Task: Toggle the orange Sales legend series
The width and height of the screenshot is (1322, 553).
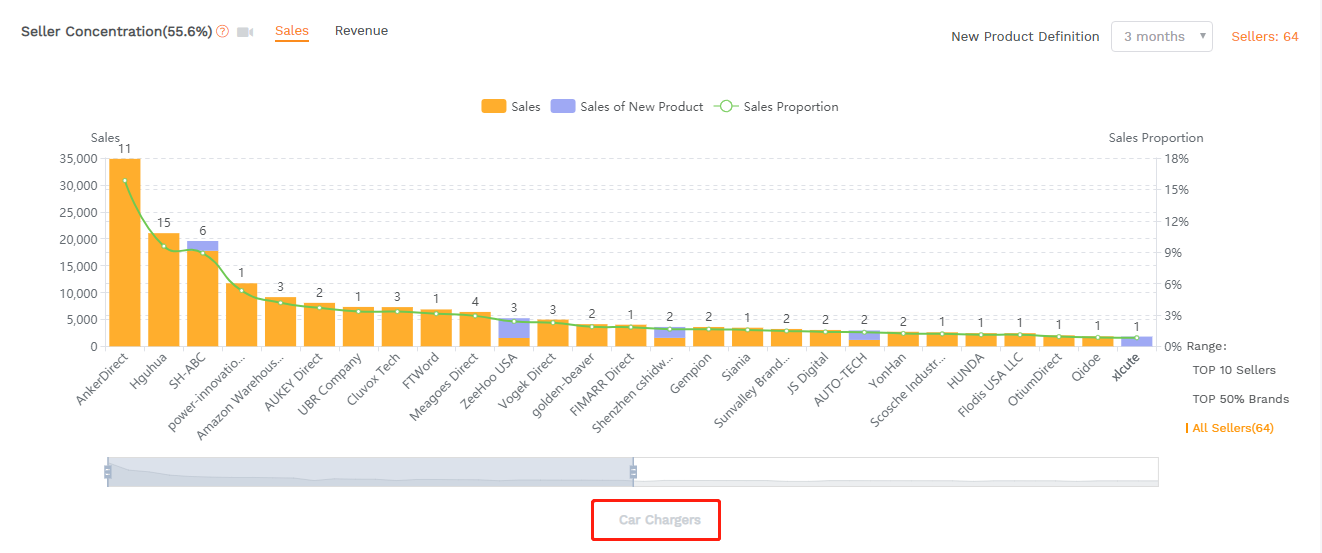Action: 510,107
